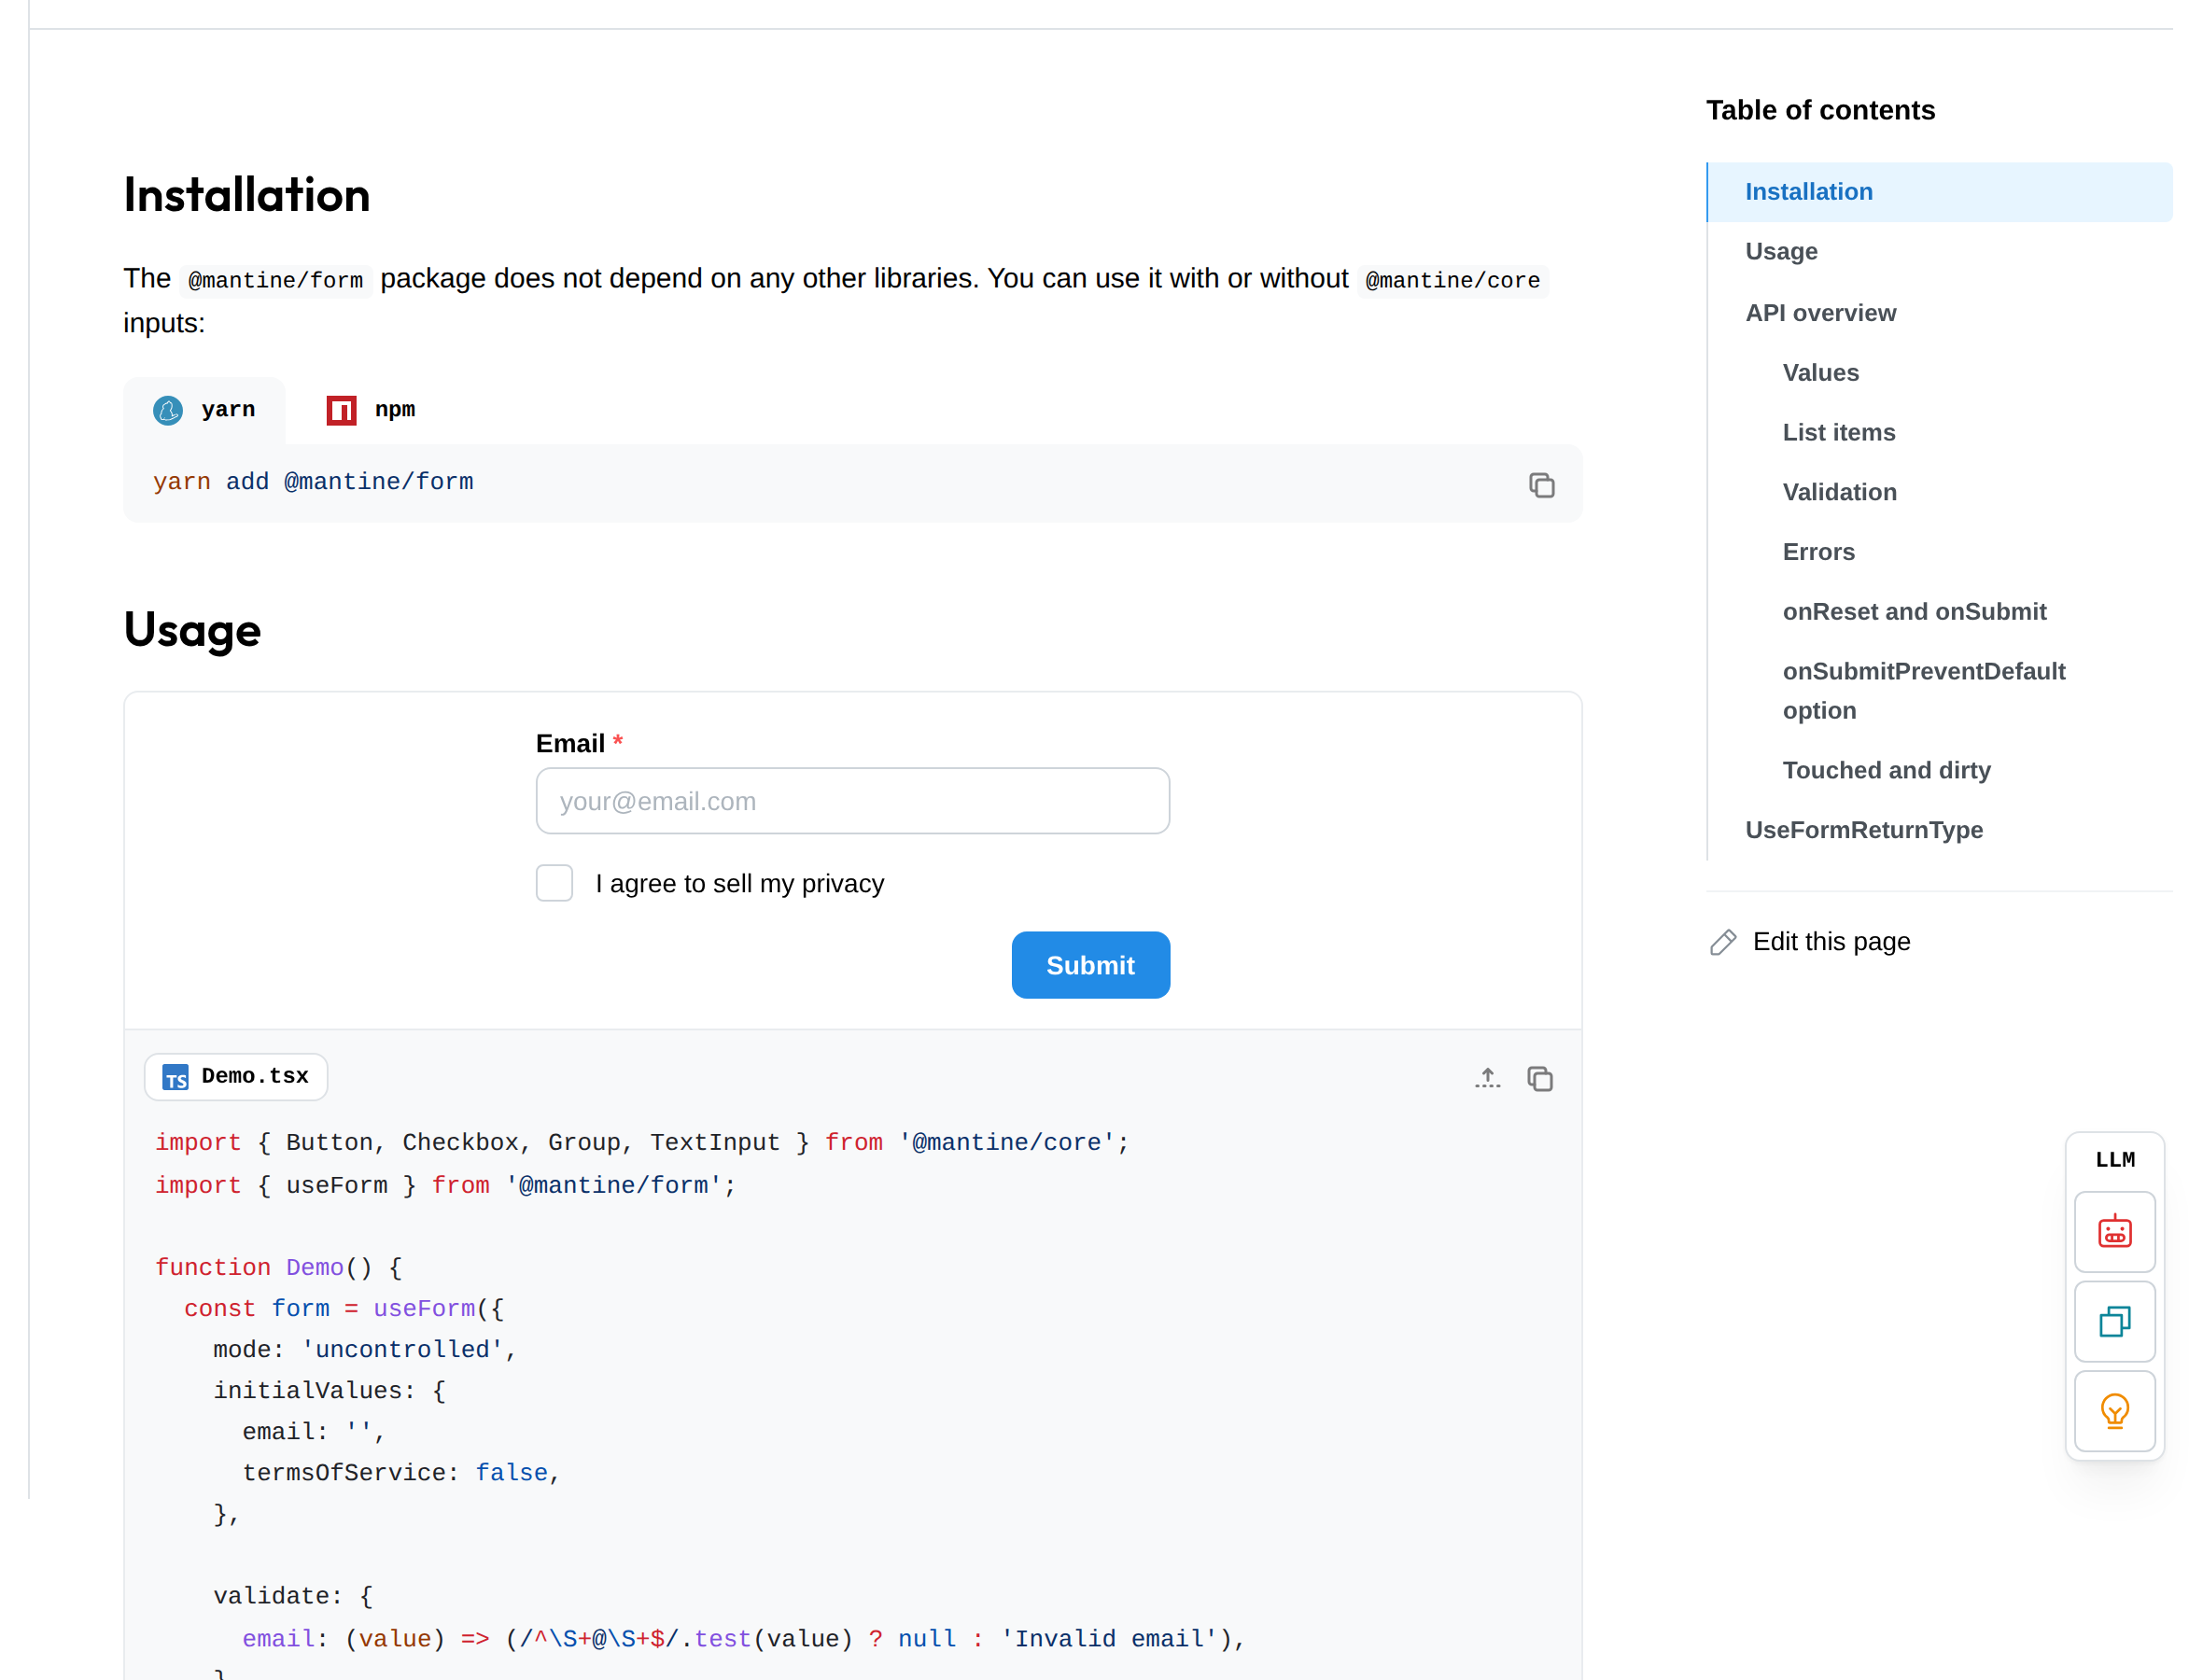Focus the Email input field
Screen dimensions: 2203x1680
852,801
